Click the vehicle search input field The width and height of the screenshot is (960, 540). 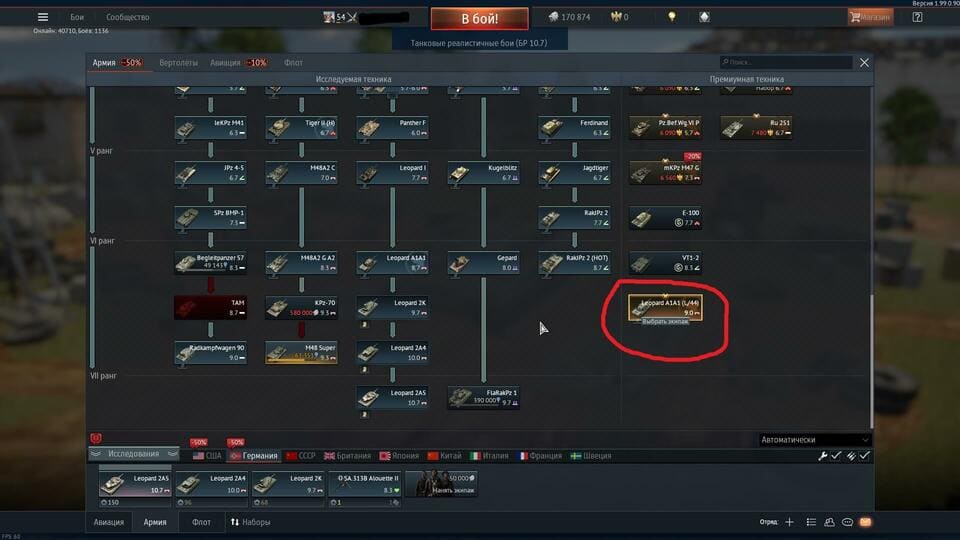786,62
